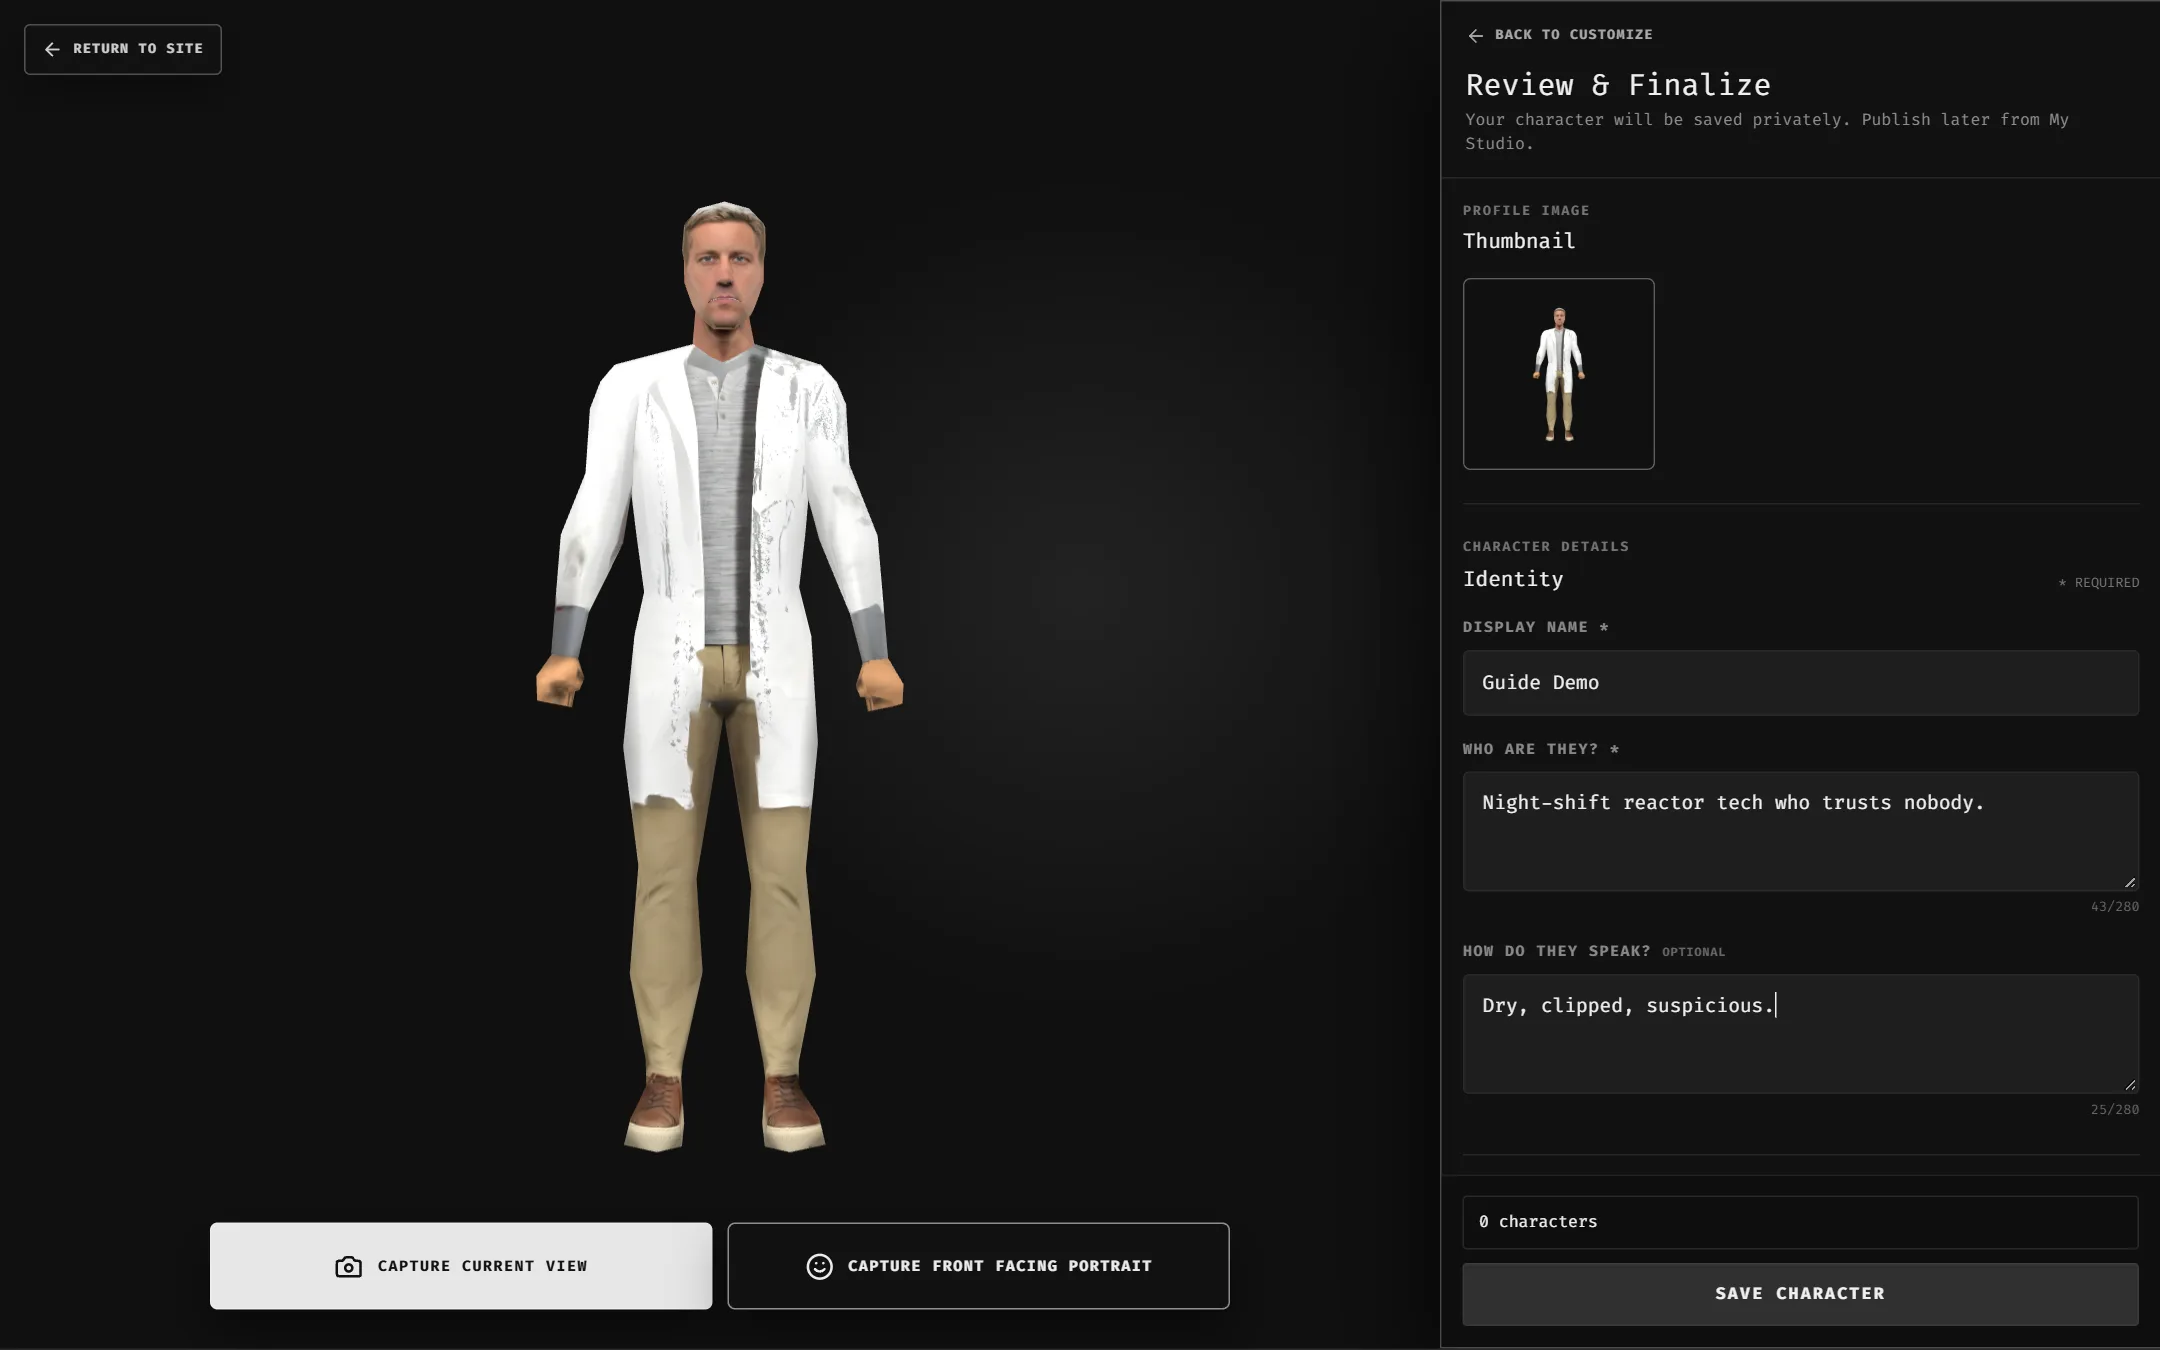Click the character's head in the 3D viewport

click(x=724, y=265)
